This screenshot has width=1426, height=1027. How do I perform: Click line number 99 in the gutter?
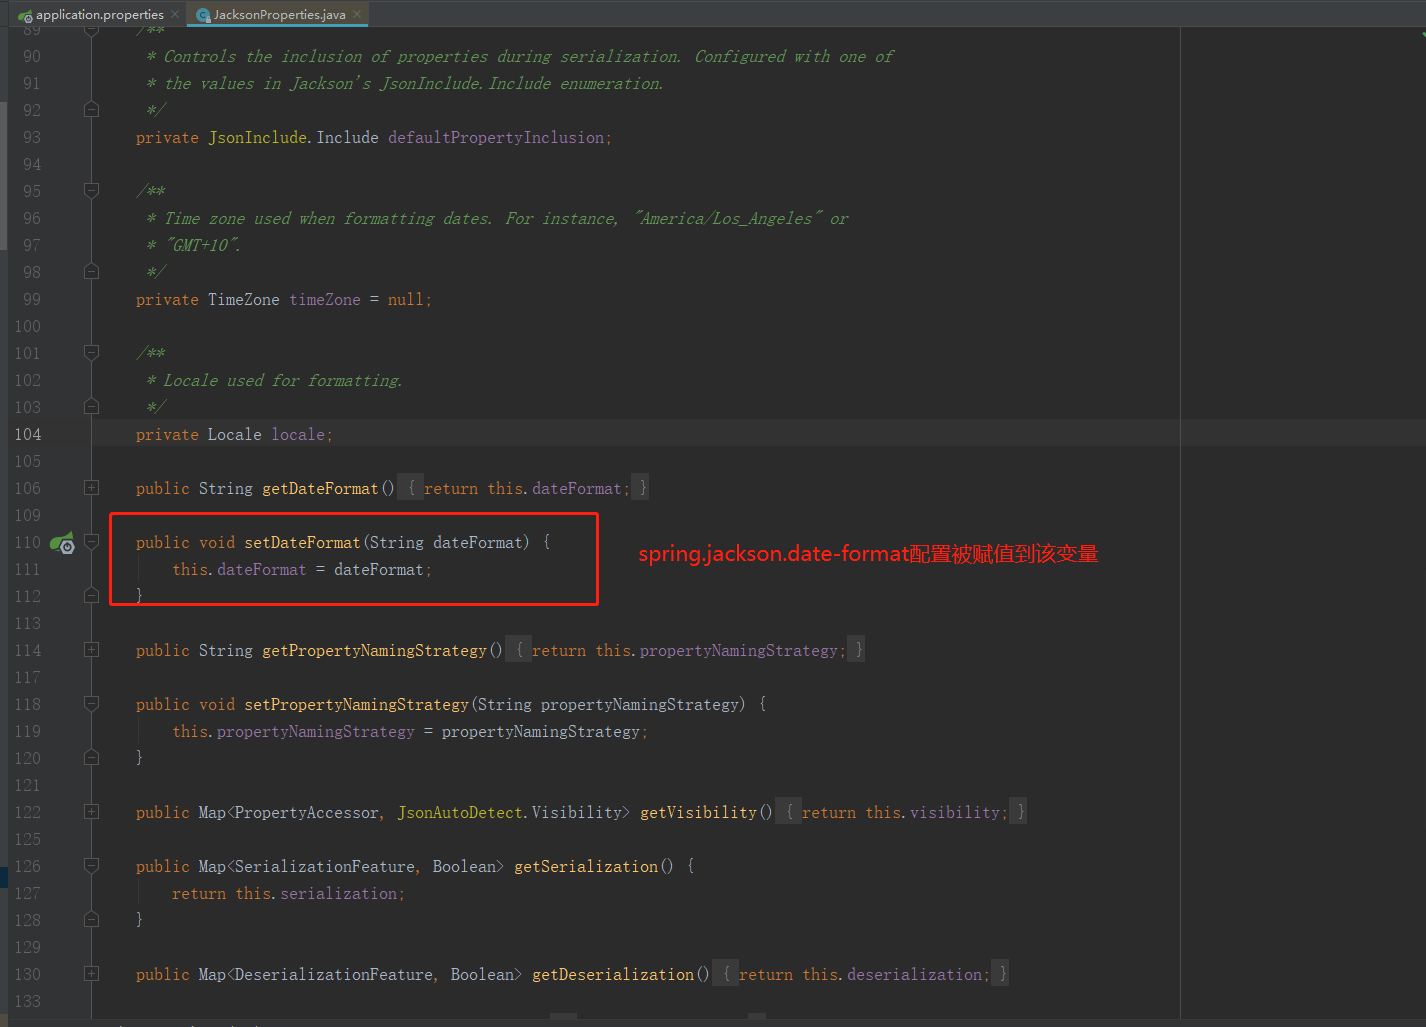tap(31, 299)
